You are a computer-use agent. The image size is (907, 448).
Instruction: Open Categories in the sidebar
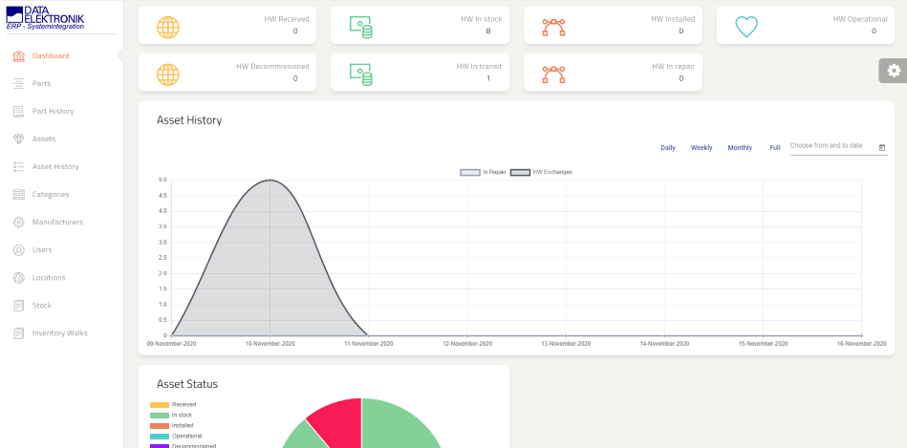[51, 195]
